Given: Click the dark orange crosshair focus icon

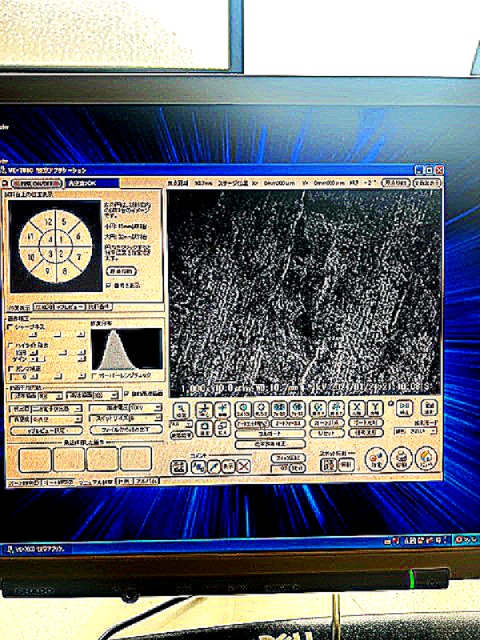Looking at the screenshot, I should [x=204, y=409].
